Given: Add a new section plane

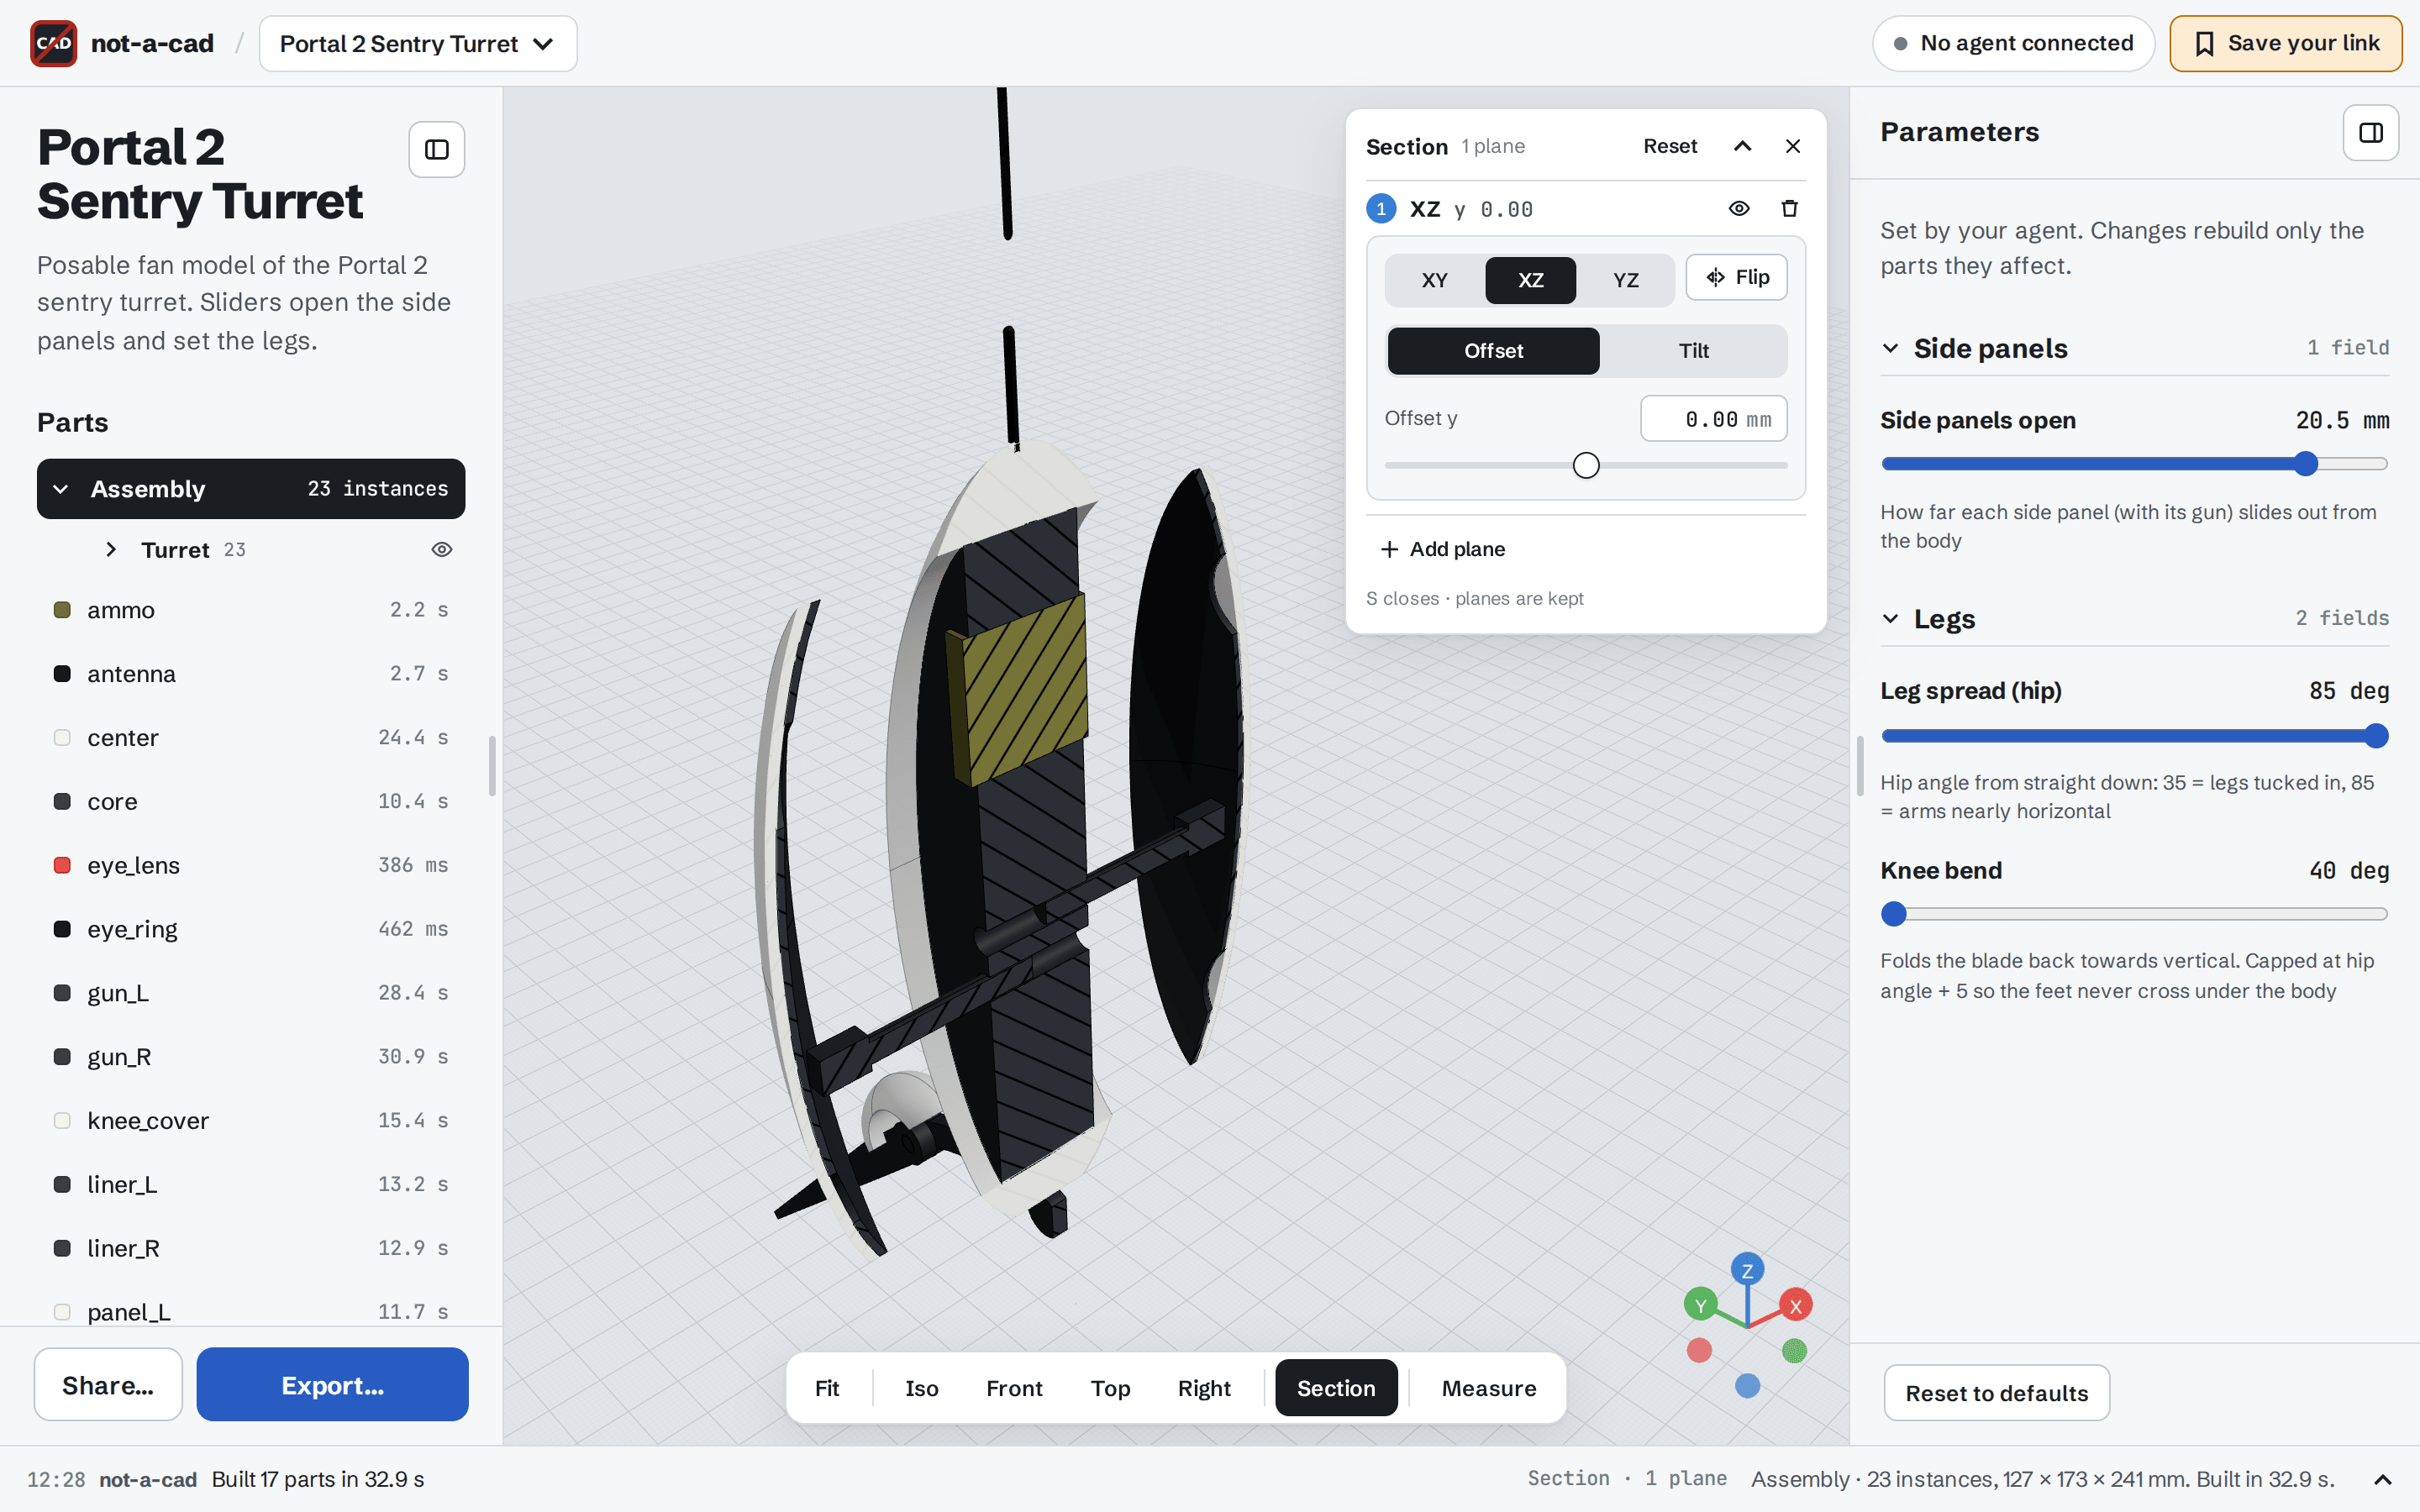Looking at the screenshot, I should coord(1443,549).
